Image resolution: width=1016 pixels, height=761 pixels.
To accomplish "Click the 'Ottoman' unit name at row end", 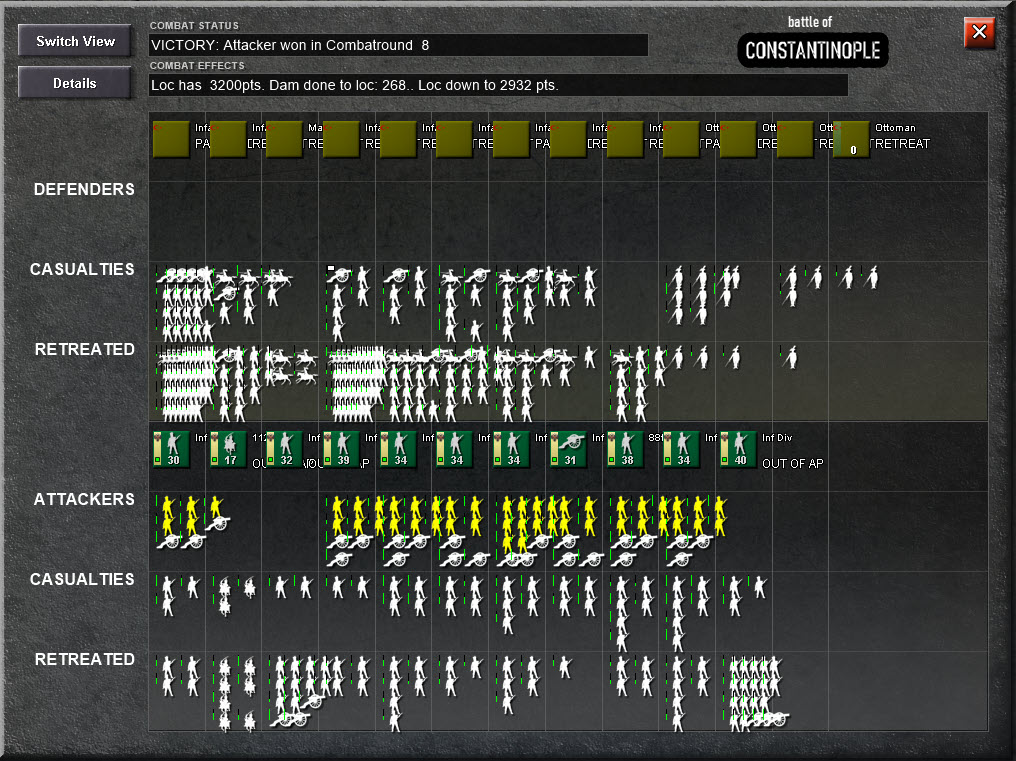I will click(895, 128).
